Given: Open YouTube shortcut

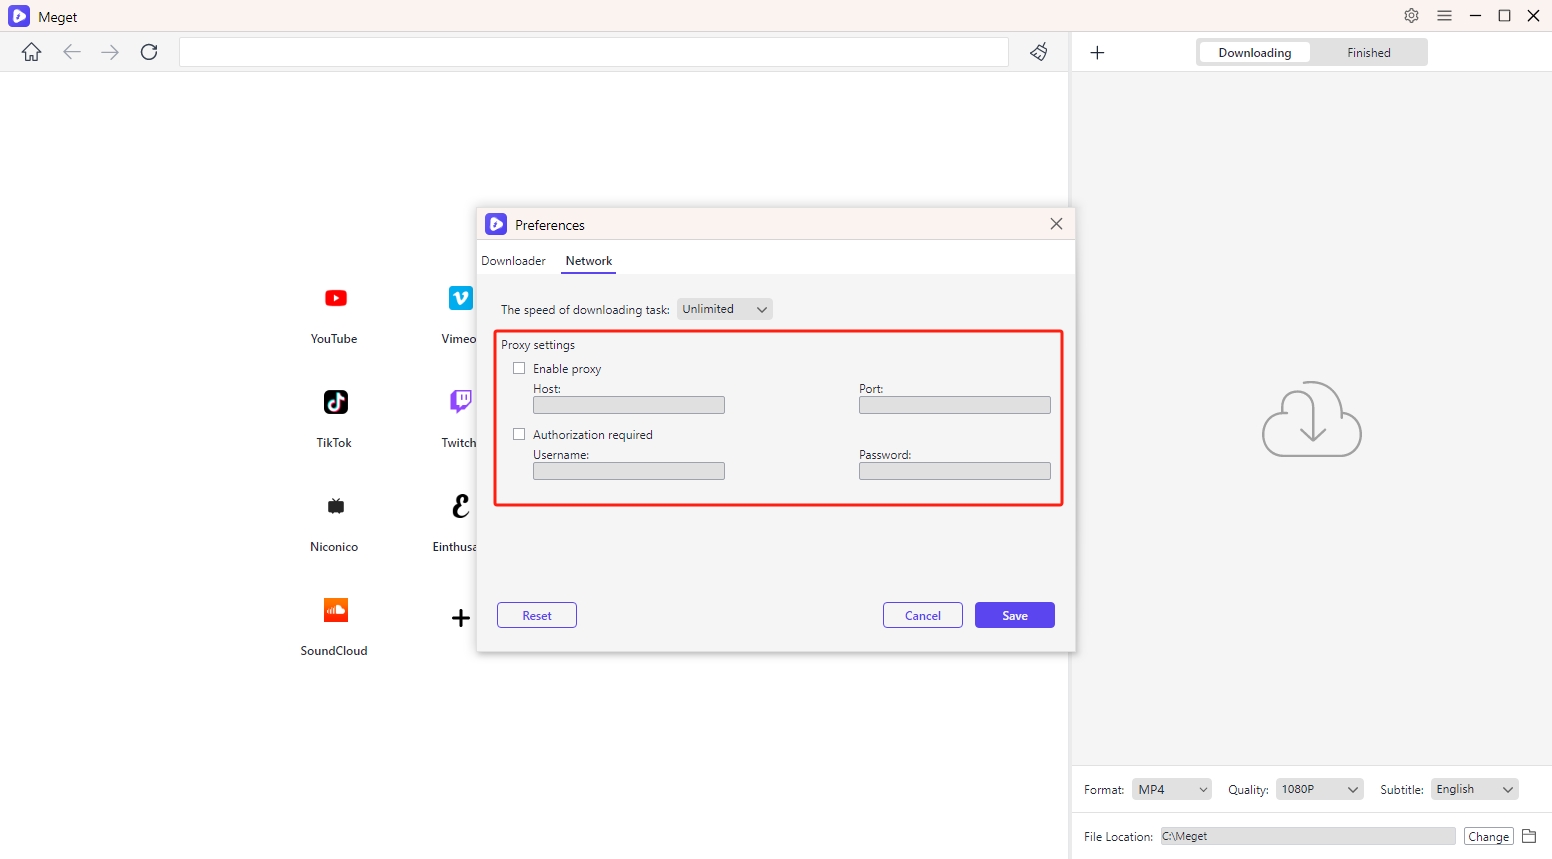Looking at the screenshot, I should point(335,316).
